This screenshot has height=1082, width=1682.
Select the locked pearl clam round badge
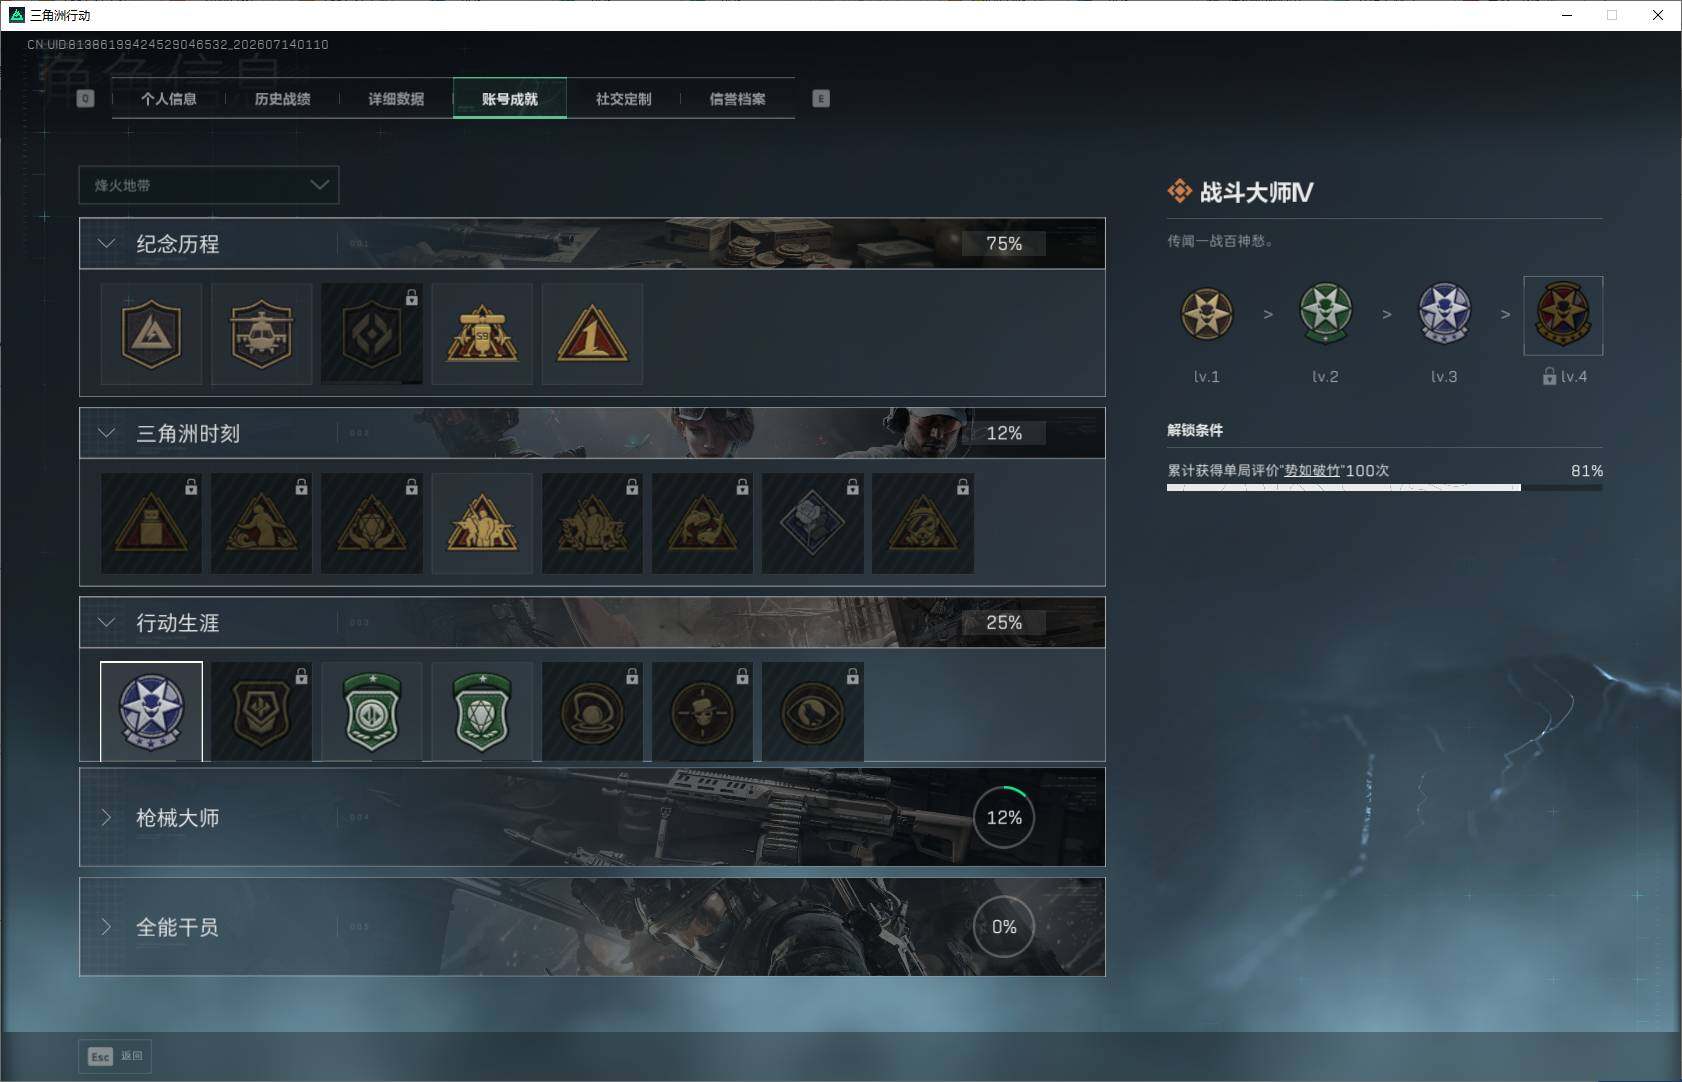[592, 712]
